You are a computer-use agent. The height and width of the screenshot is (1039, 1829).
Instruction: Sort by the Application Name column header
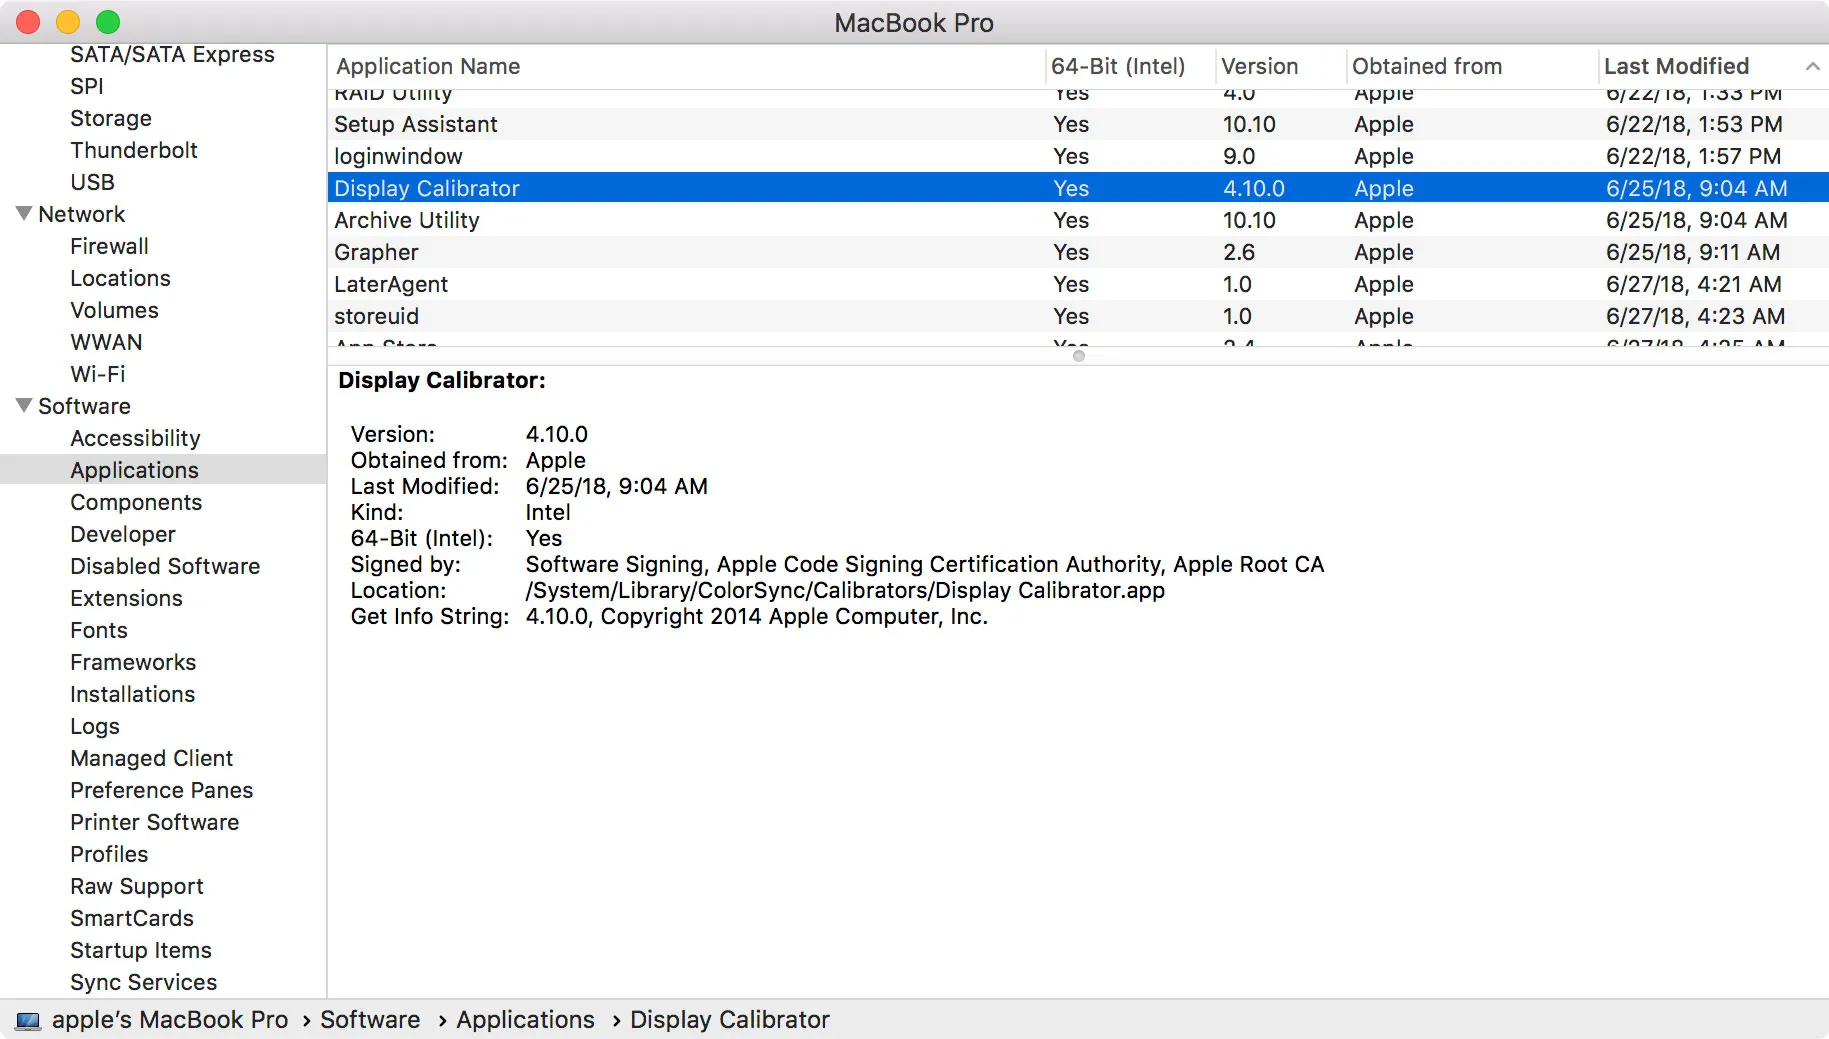(x=428, y=66)
